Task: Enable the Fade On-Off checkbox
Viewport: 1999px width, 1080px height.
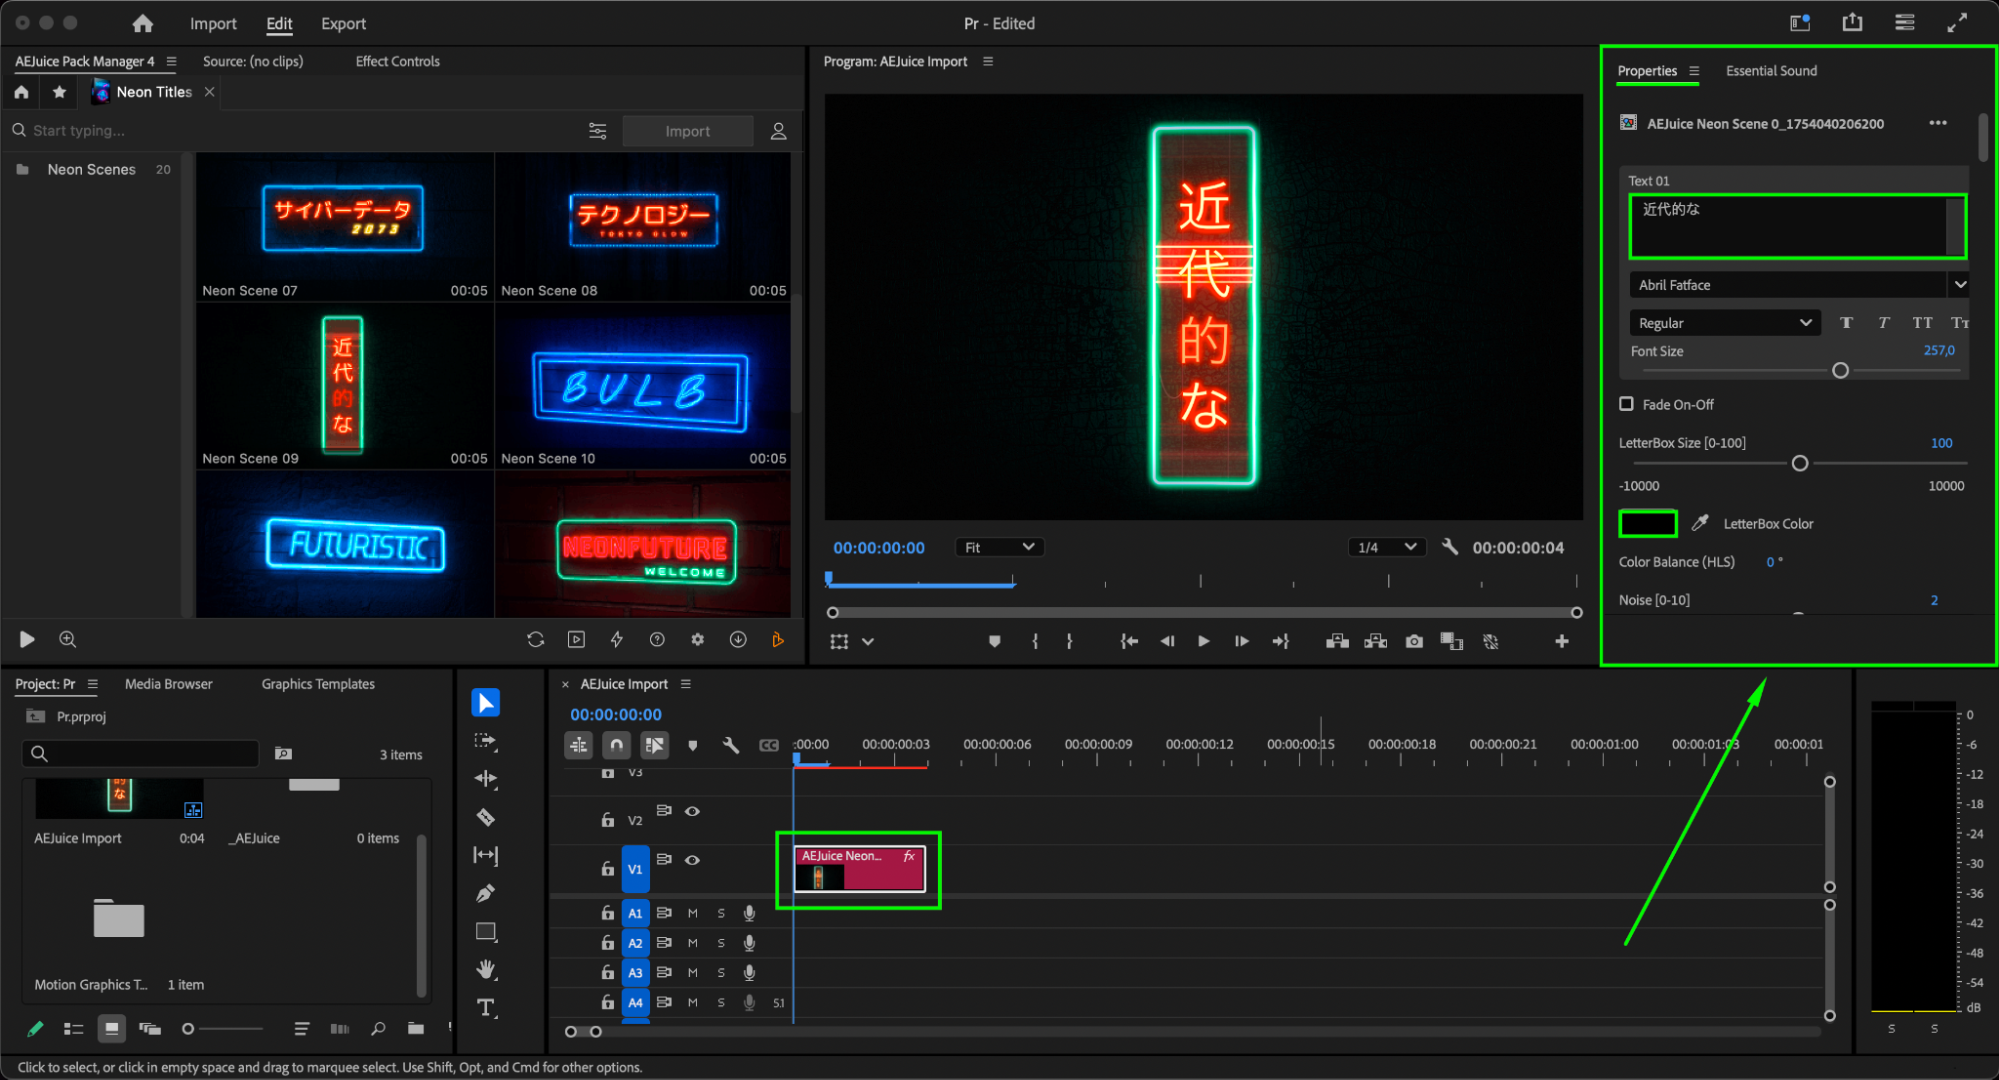Action: pos(1626,404)
